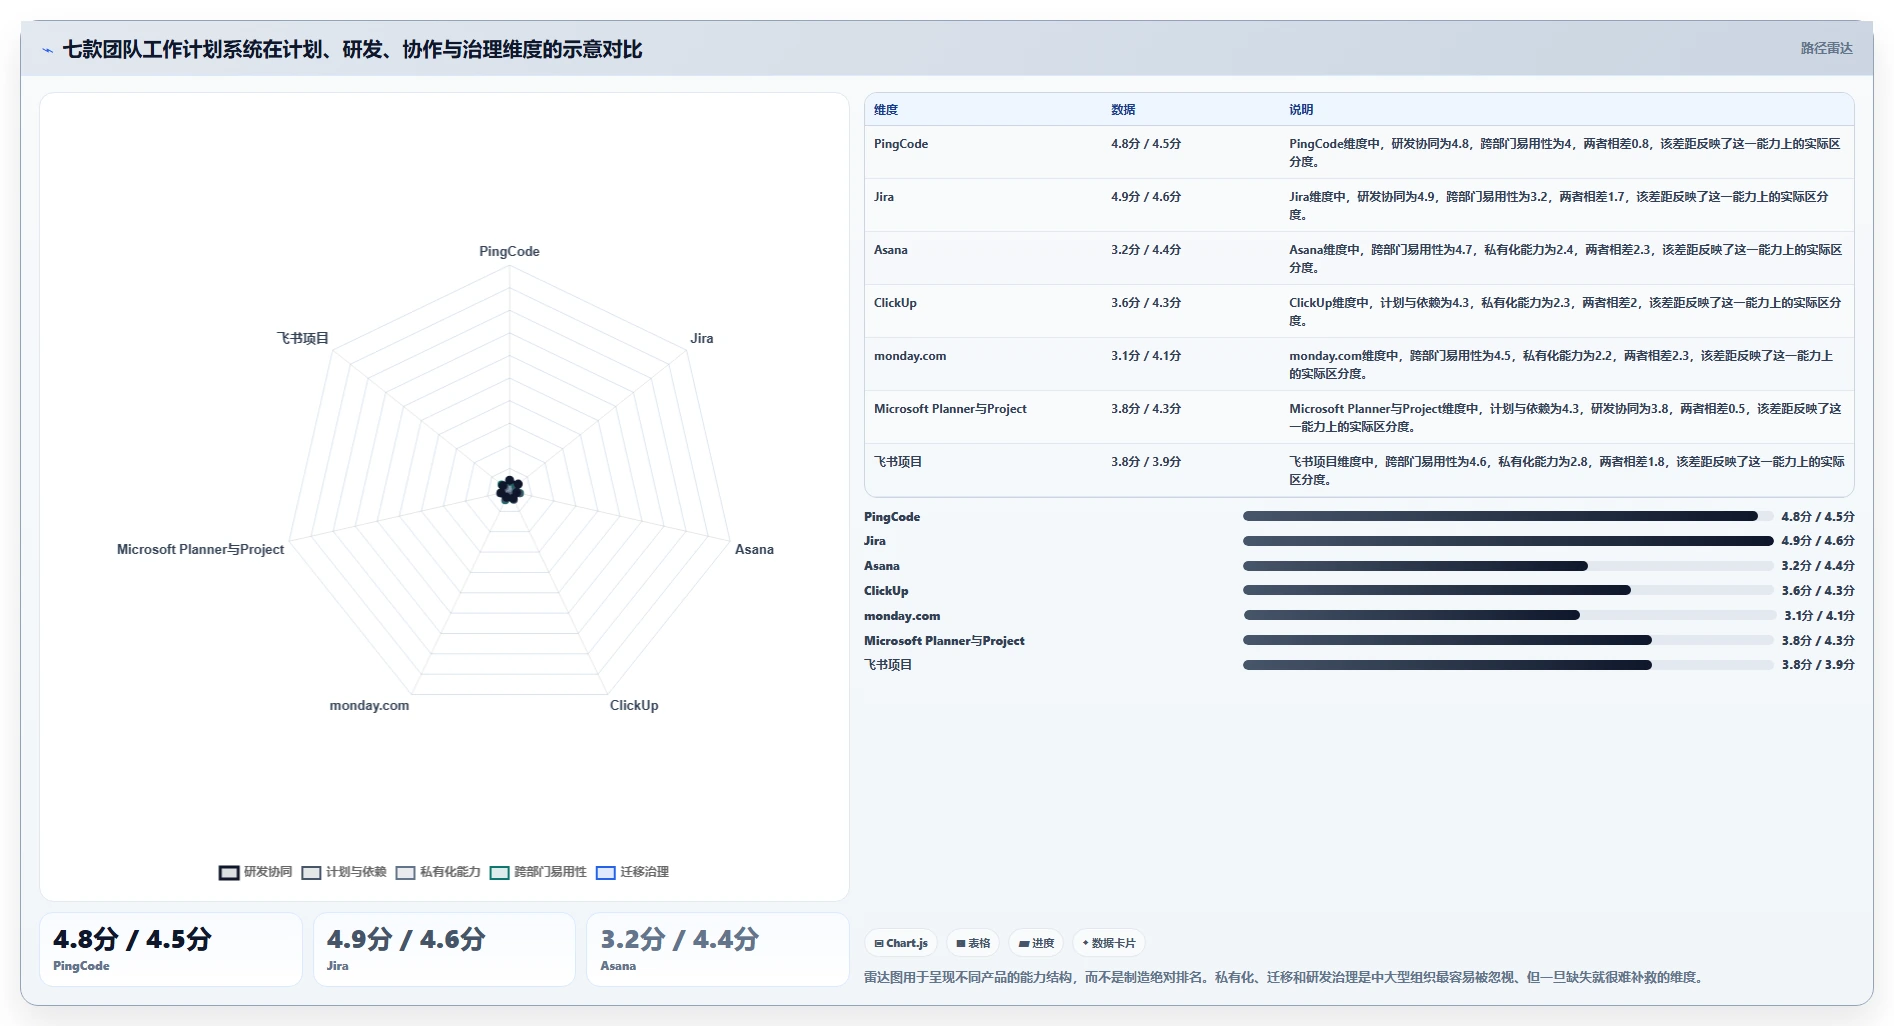Open the Asana score card
Image resolution: width=1894 pixels, height=1026 pixels.
[x=717, y=949]
